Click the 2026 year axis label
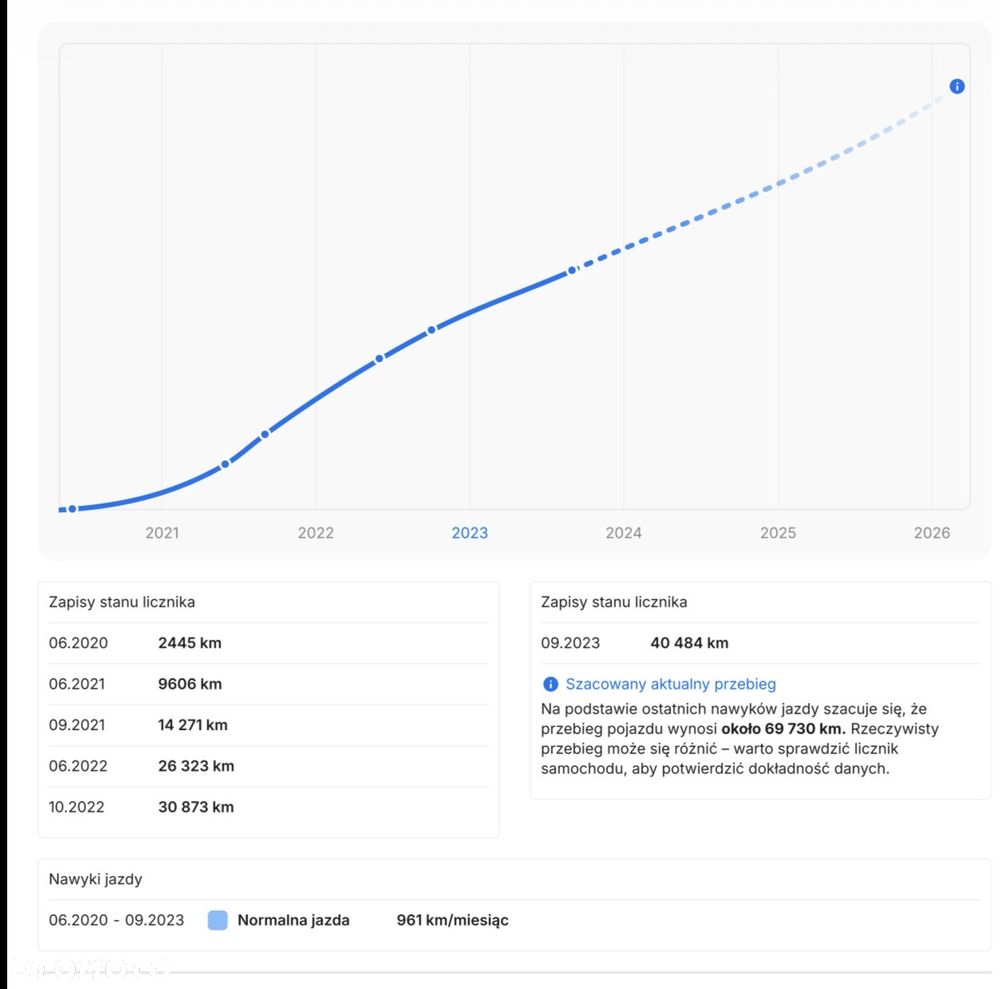The height and width of the screenshot is (989, 1000). (x=931, y=533)
